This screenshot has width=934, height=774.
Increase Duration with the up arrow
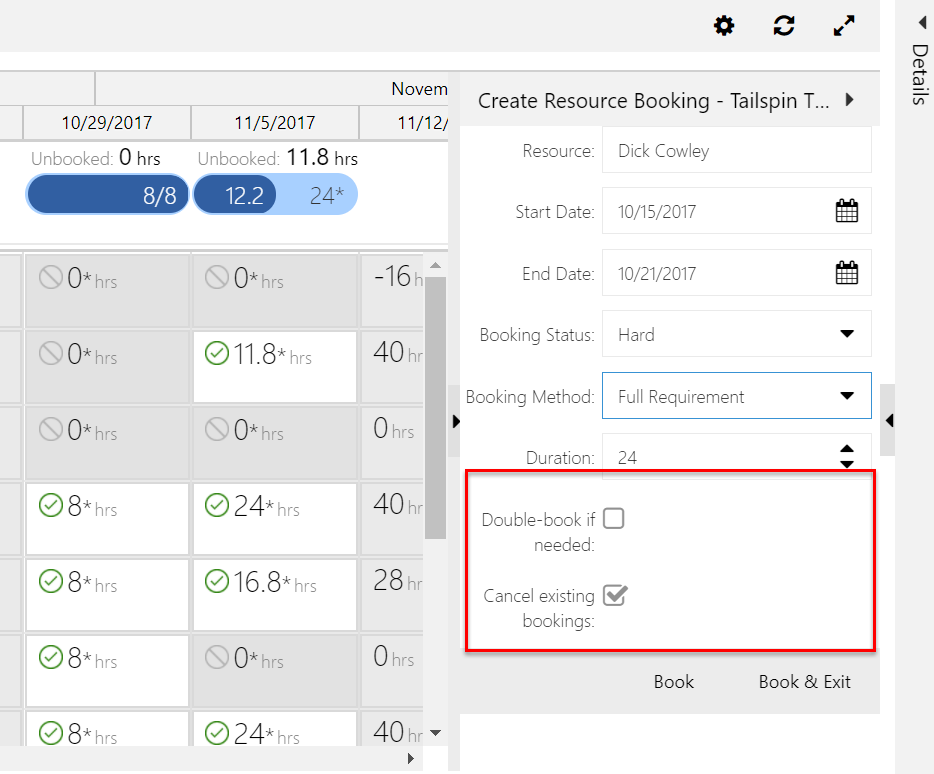pyautogui.click(x=846, y=450)
